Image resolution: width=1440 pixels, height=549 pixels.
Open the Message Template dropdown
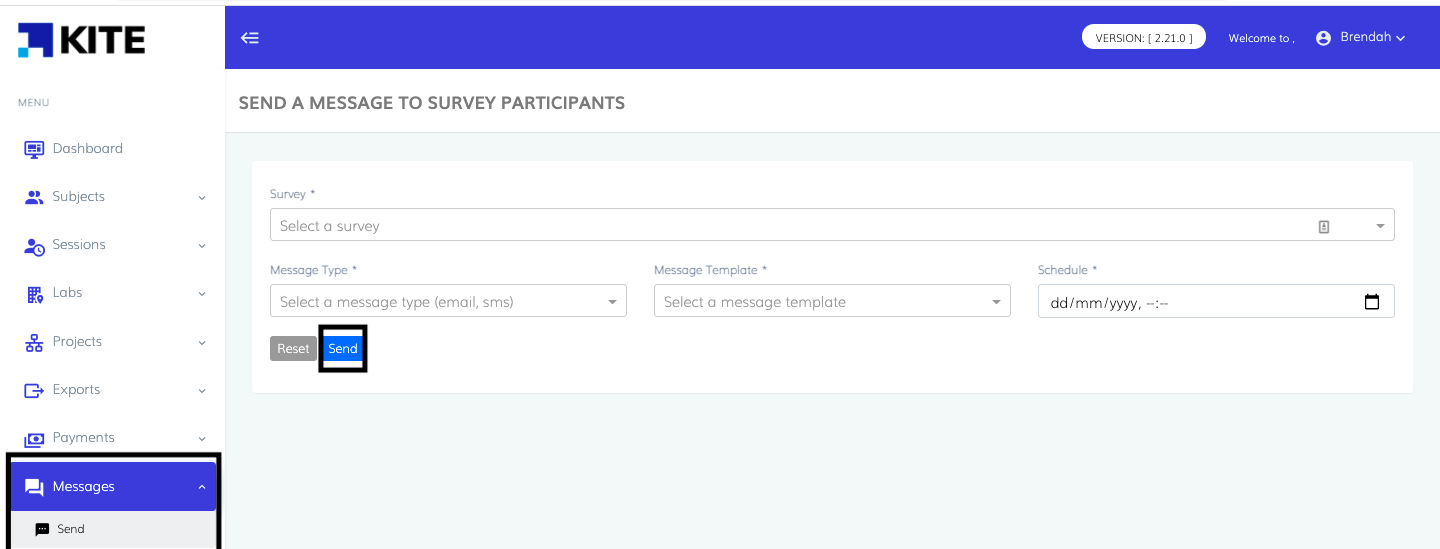tap(832, 302)
